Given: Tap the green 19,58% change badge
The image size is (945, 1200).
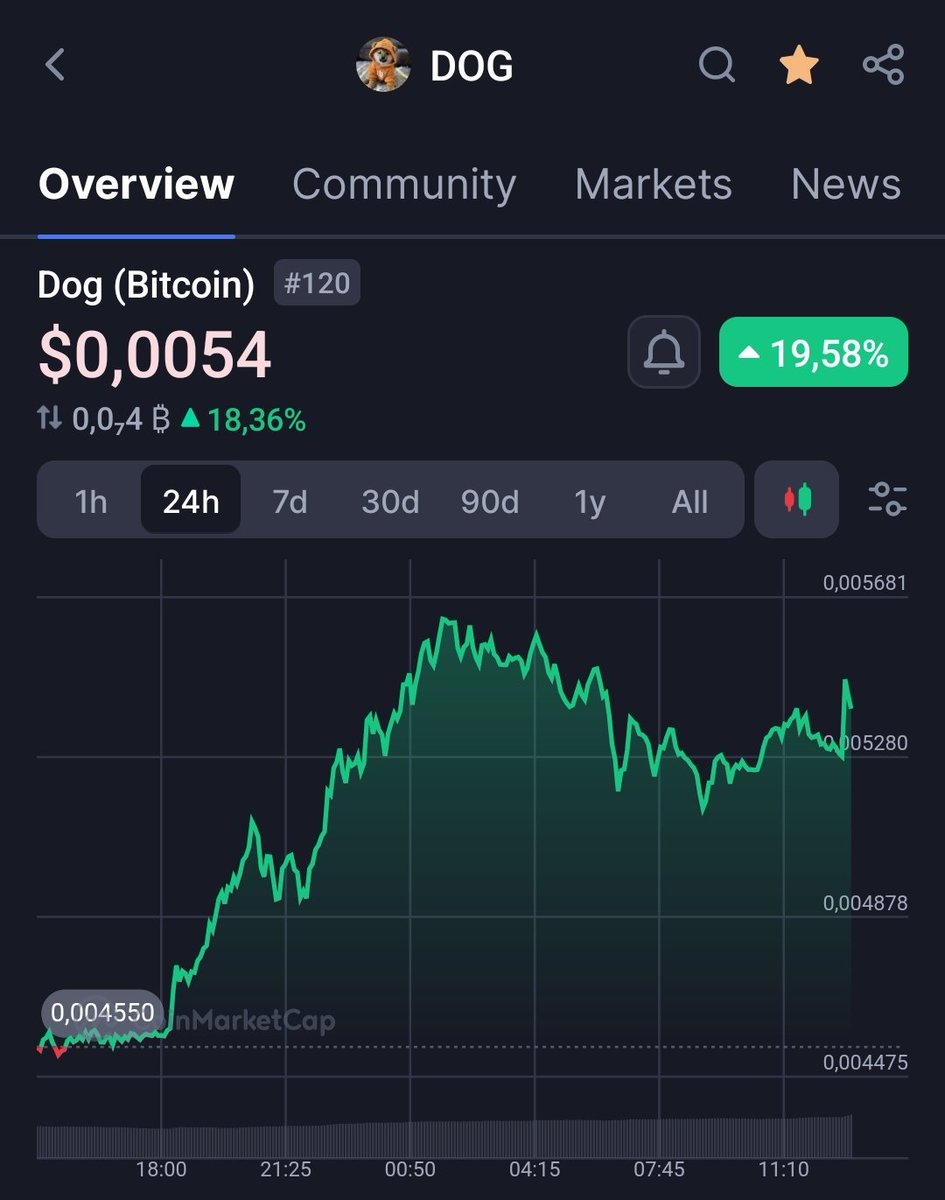Looking at the screenshot, I should tap(813, 352).
